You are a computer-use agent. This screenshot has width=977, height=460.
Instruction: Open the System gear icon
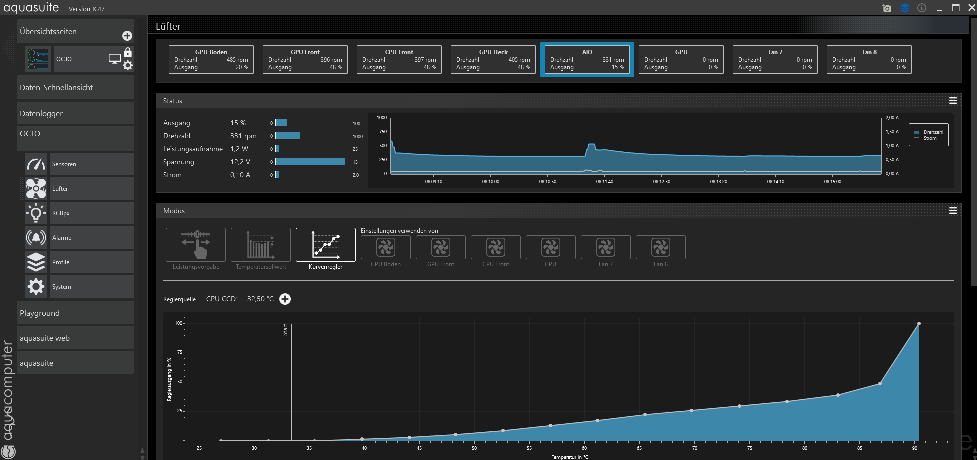coord(36,287)
